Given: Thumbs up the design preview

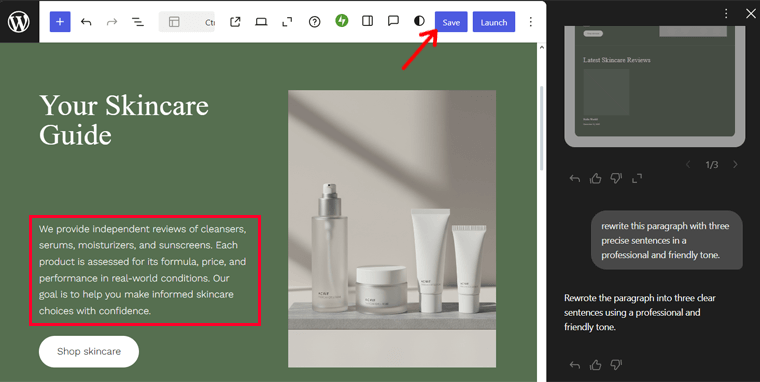Looking at the screenshot, I should pyautogui.click(x=596, y=179).
